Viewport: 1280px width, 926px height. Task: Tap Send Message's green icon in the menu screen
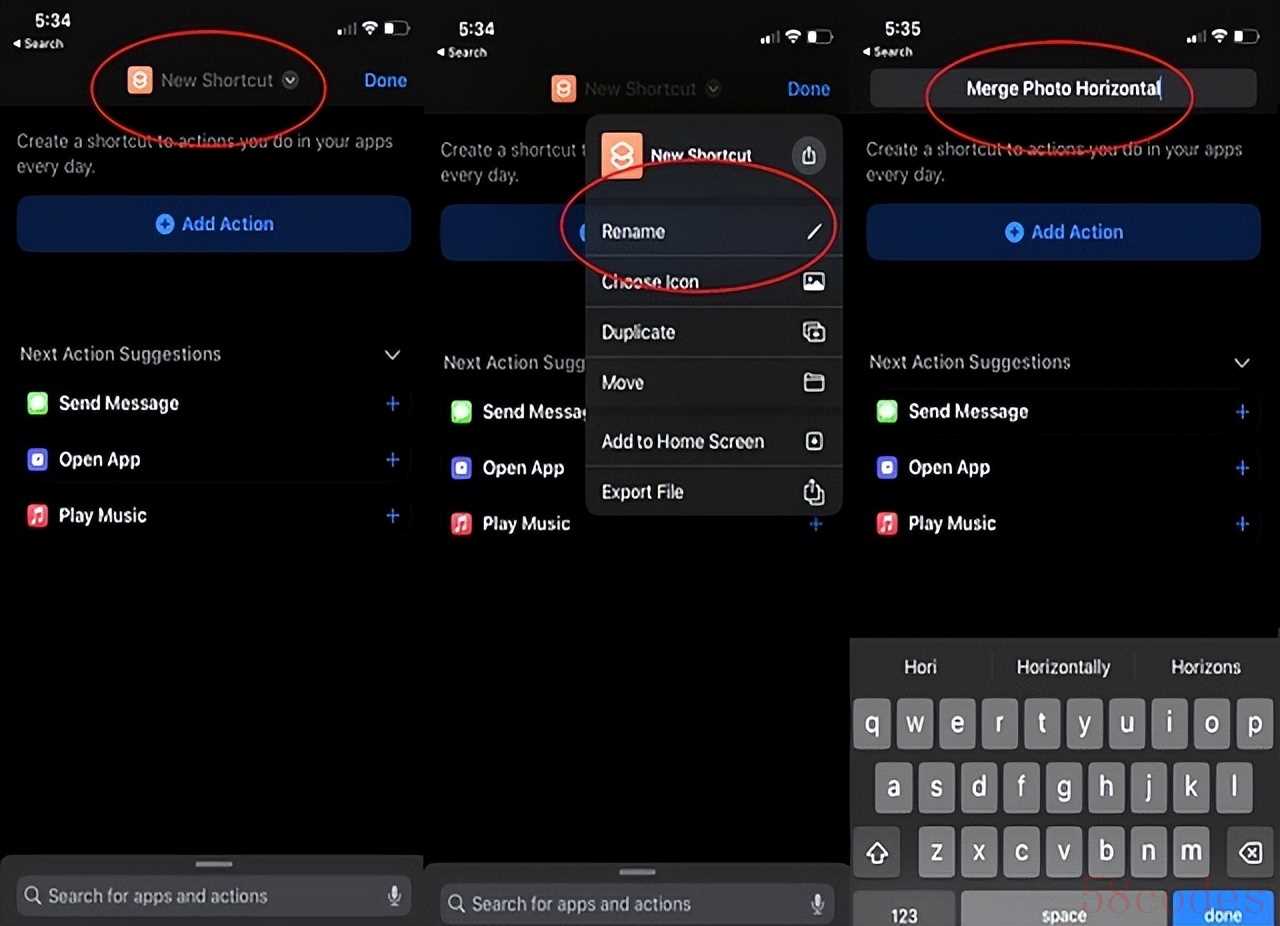[461, 412]
